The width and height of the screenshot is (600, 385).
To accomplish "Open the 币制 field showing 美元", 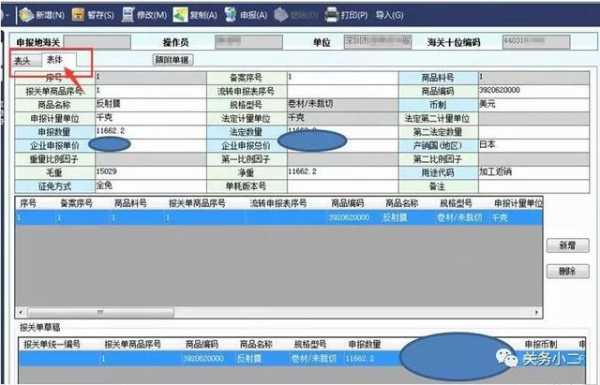I will pyautogui.click(x=534, y=105).
